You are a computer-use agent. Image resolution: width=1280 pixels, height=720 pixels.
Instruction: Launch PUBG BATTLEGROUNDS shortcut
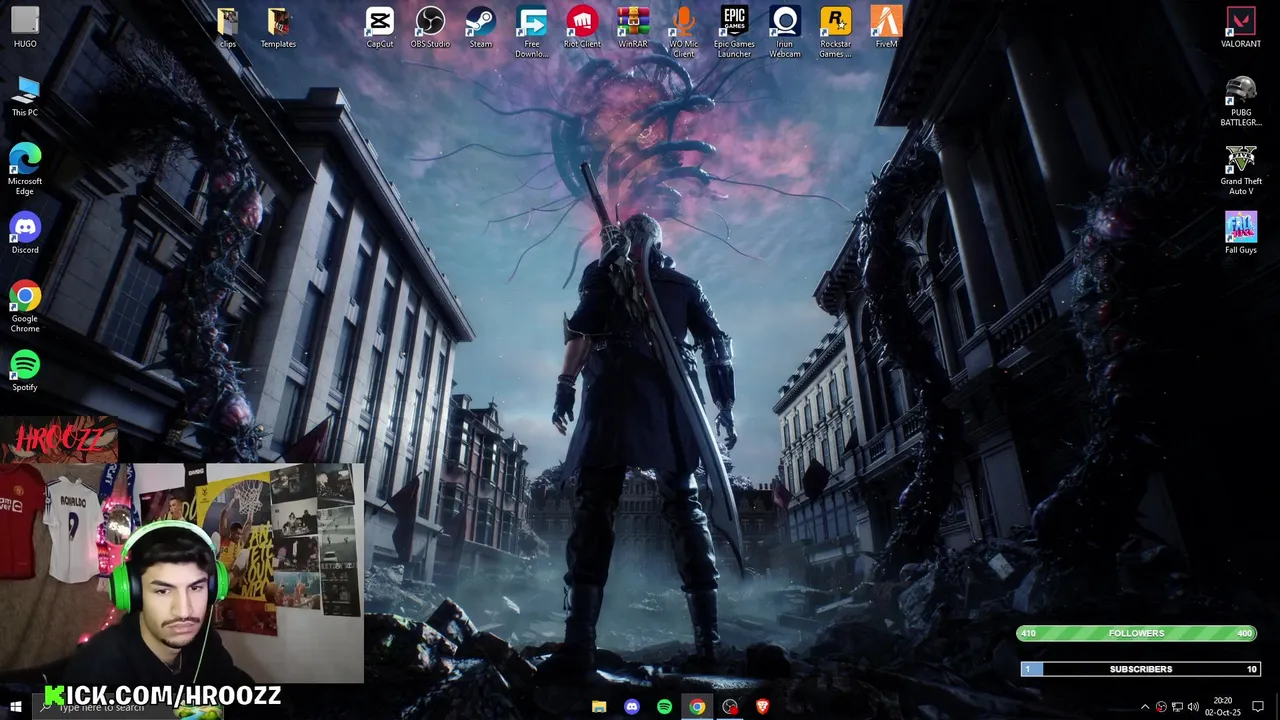click(x=1241, y=101)
